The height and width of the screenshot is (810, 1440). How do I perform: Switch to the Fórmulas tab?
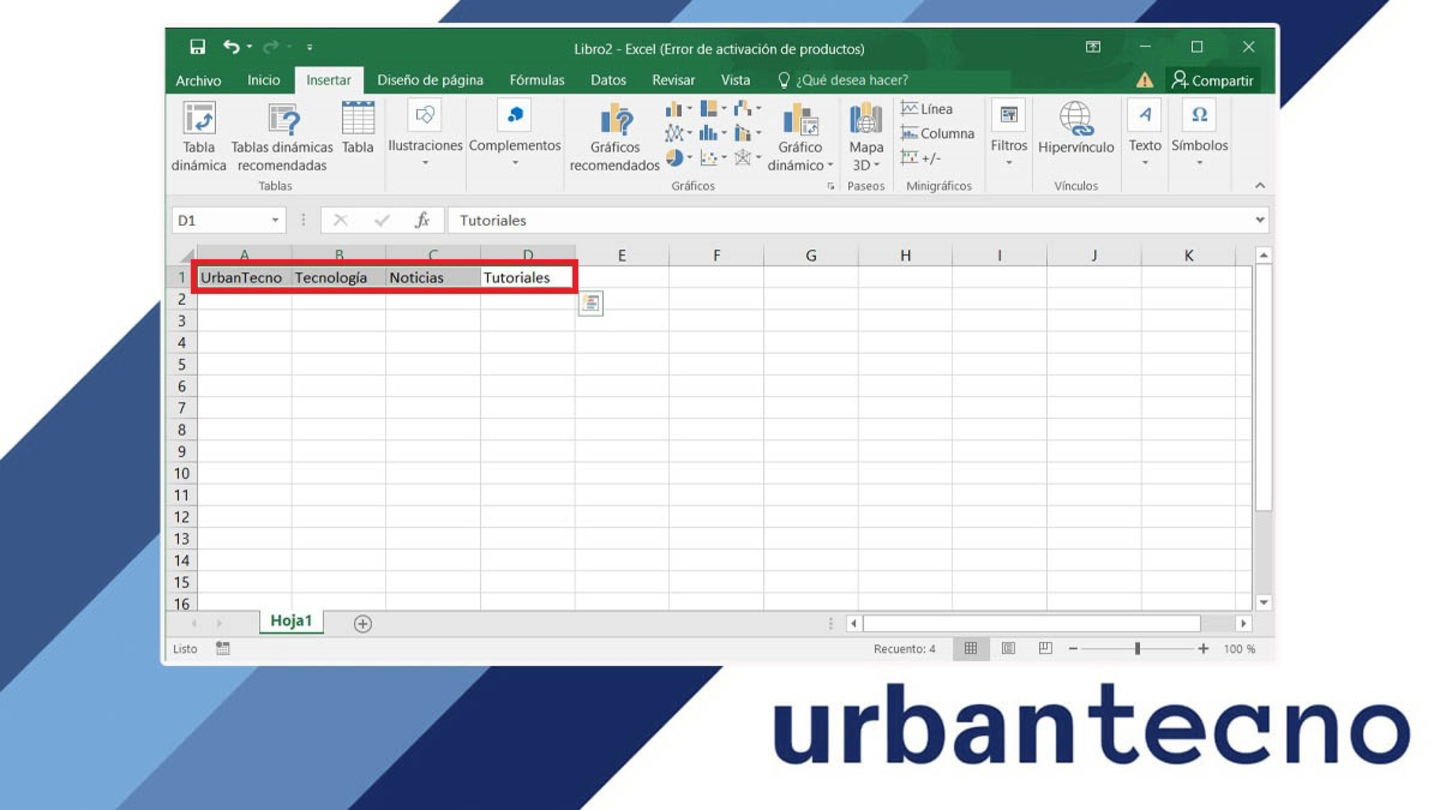(x=537, y=80)
